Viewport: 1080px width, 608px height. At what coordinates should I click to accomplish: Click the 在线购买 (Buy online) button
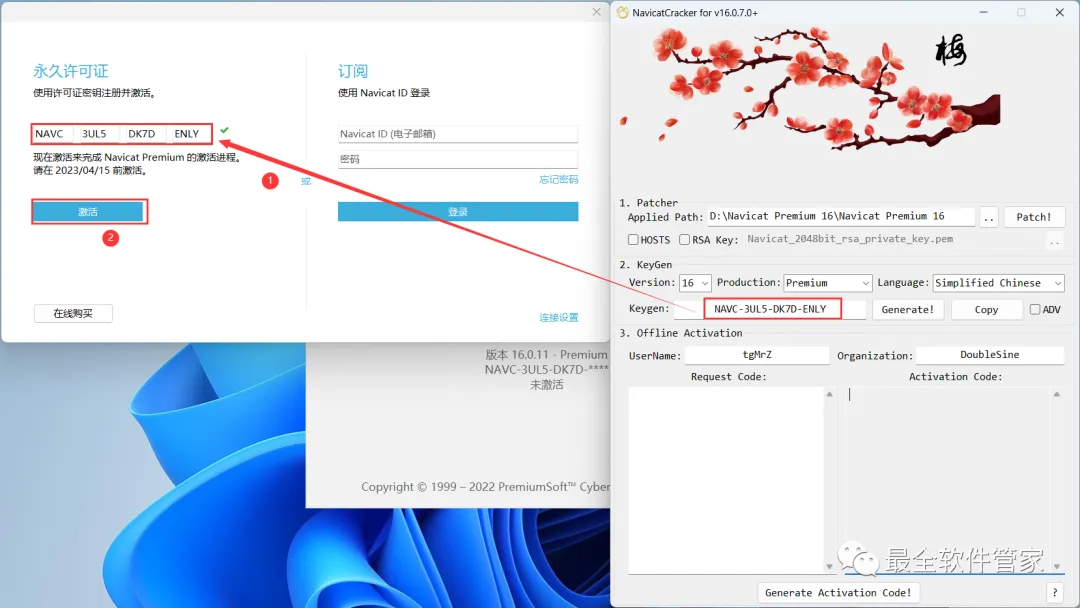pyautogui.click(x=73, y=313)
